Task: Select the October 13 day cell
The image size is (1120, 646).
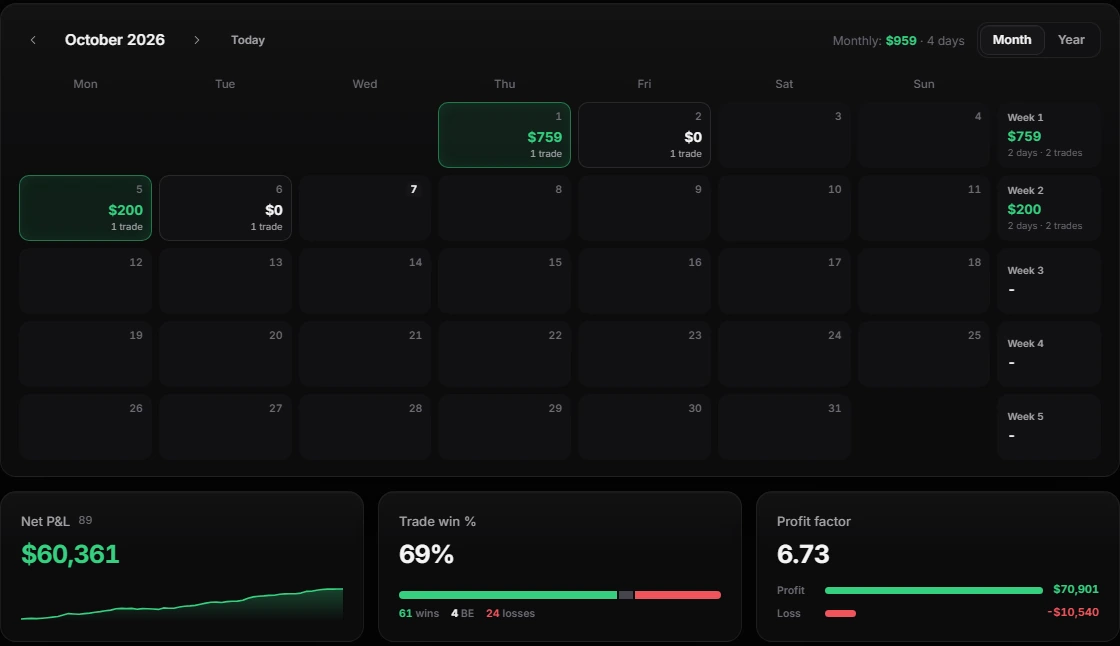Action: point(225,281)
